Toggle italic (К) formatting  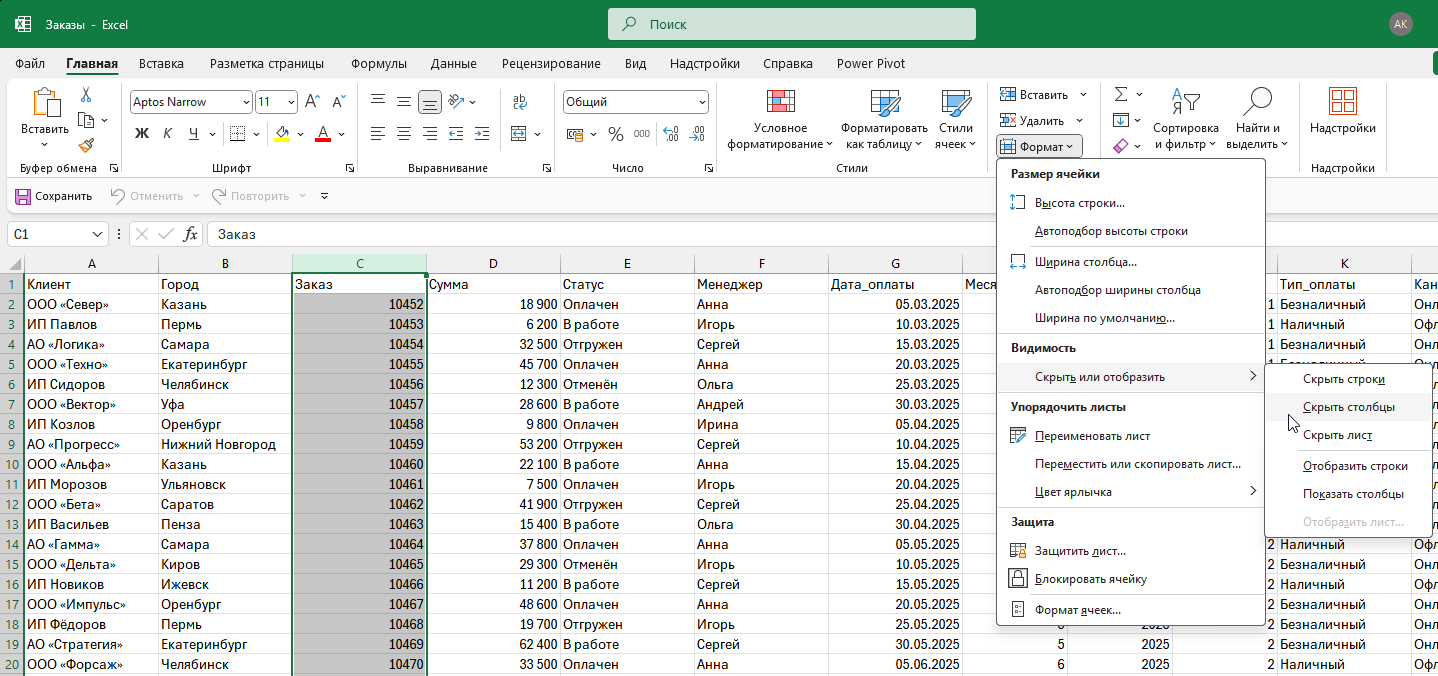pyautogui.click(x=167, y=134)
